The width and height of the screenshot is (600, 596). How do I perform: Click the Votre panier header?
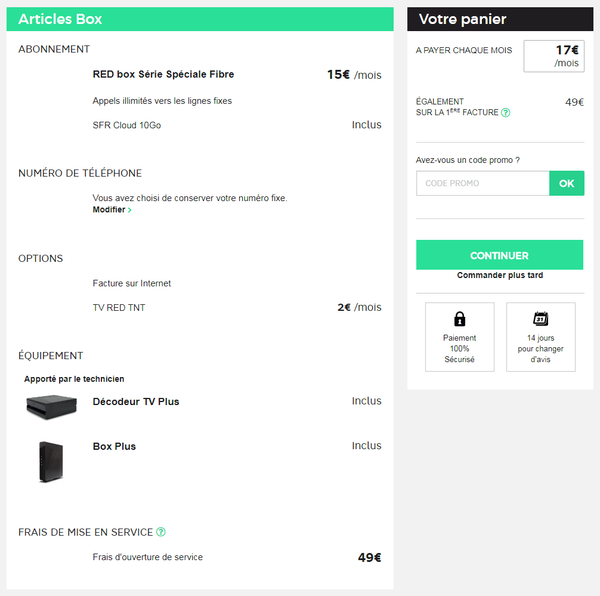click(x=499, y=19)
